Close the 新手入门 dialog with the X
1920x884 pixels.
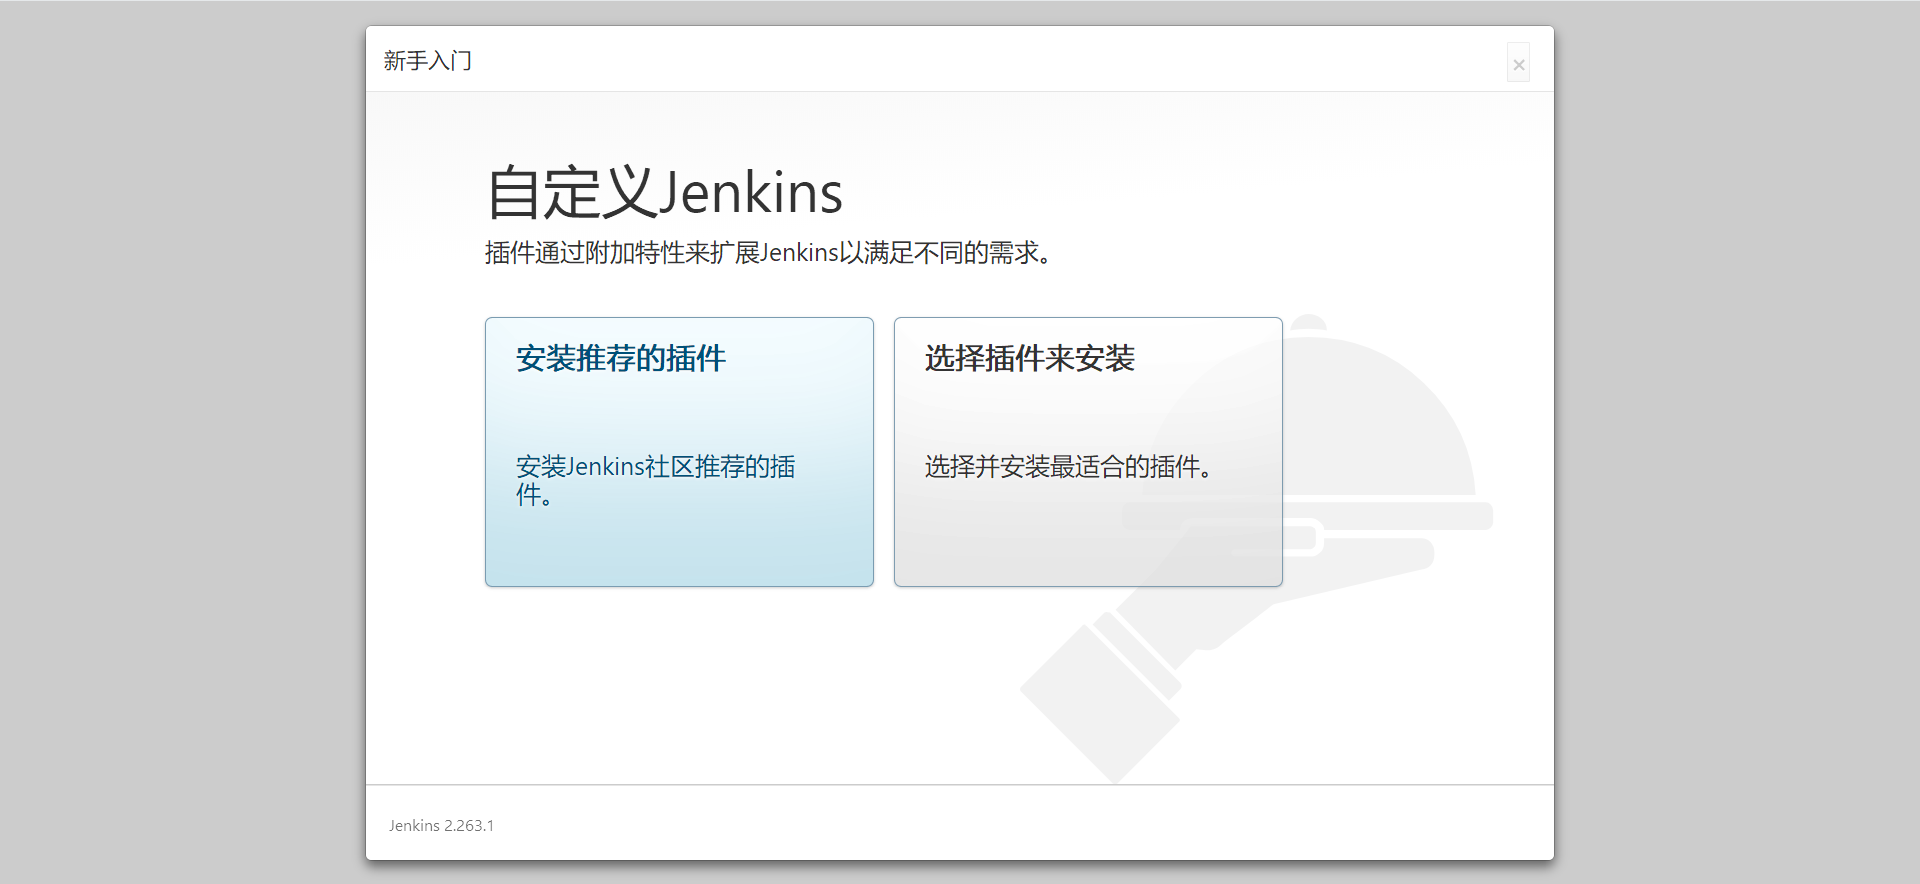point(1518,63)
